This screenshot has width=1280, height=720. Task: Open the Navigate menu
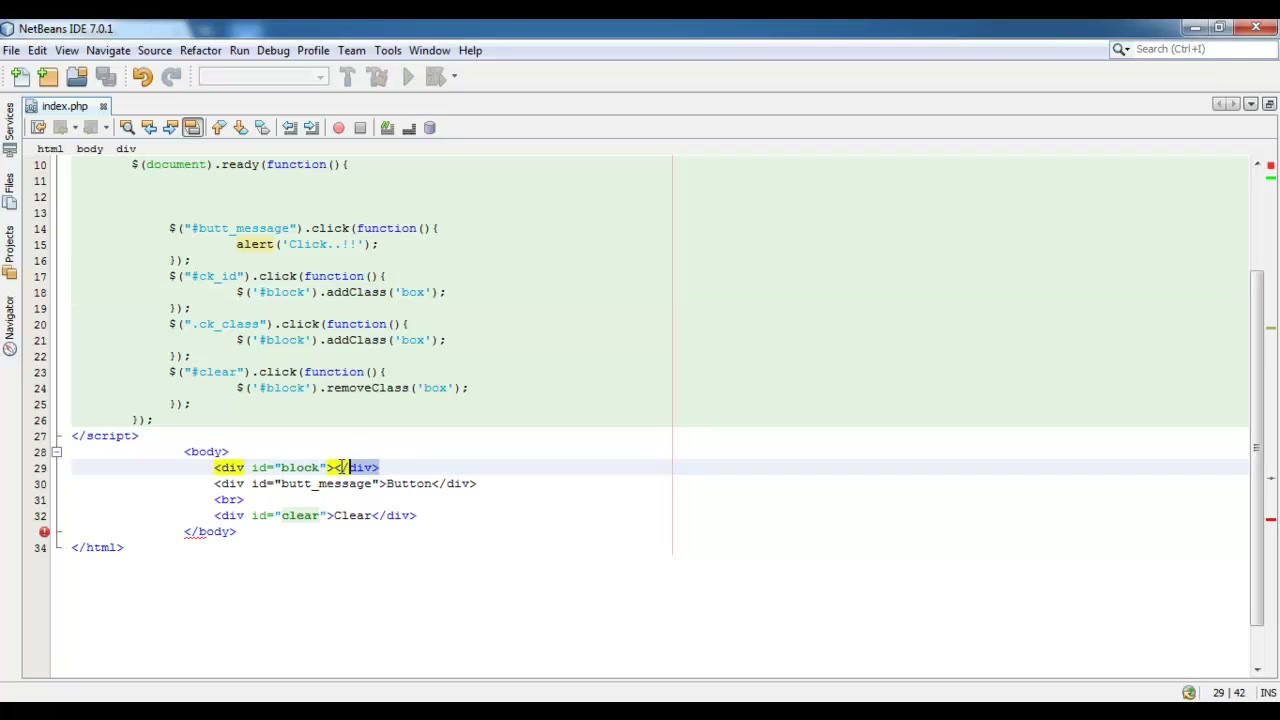(108, 50)
